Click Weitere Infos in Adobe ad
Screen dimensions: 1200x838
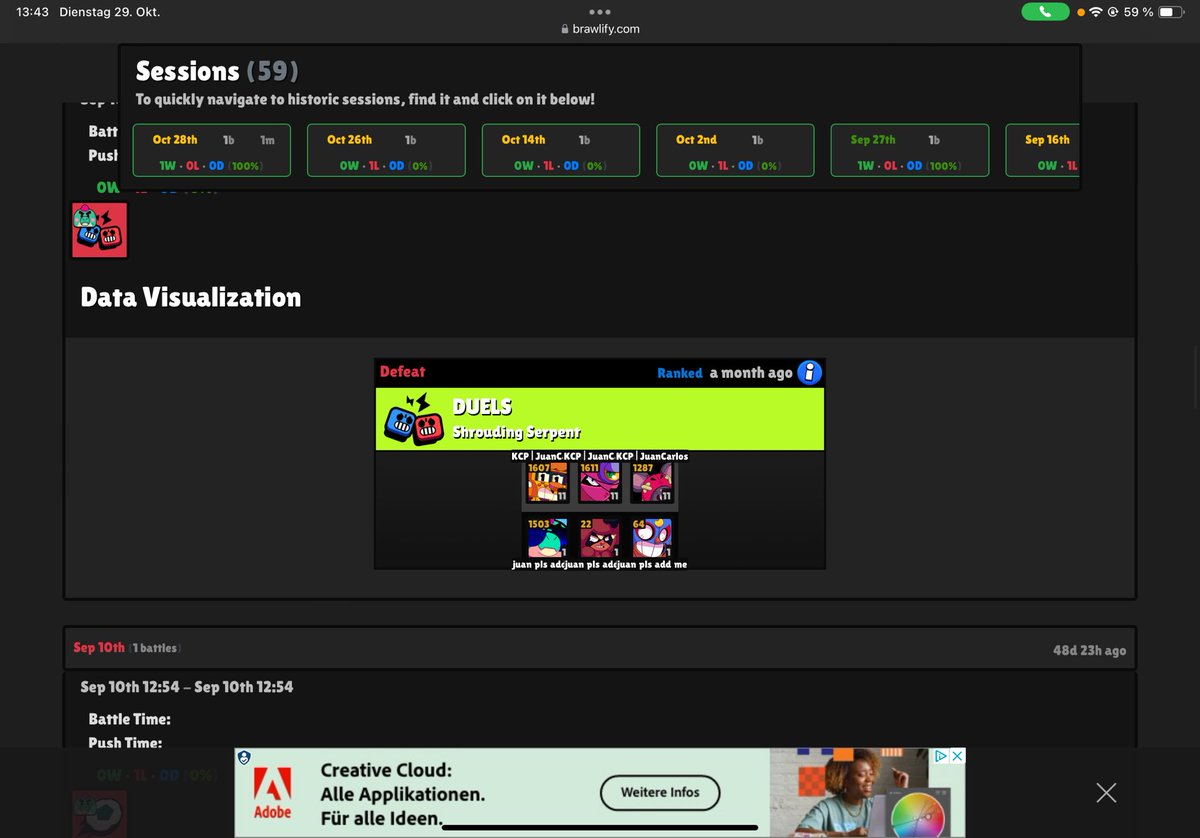click(x=660, y=792)
